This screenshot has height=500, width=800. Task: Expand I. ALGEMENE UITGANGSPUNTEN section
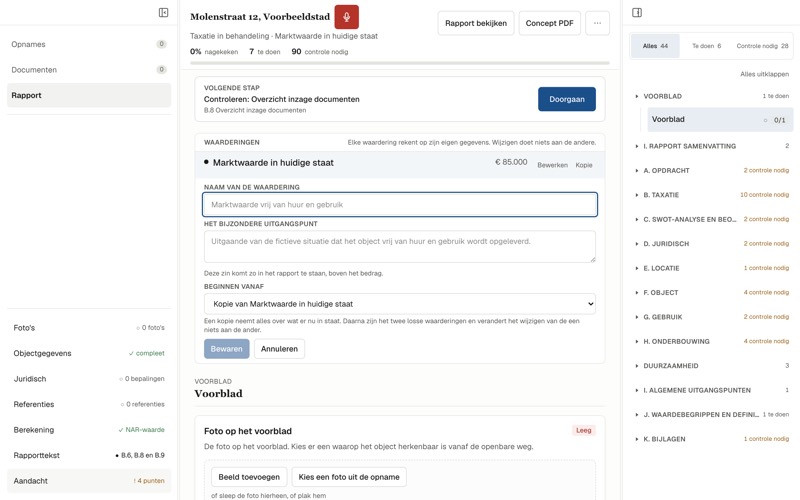712,391
